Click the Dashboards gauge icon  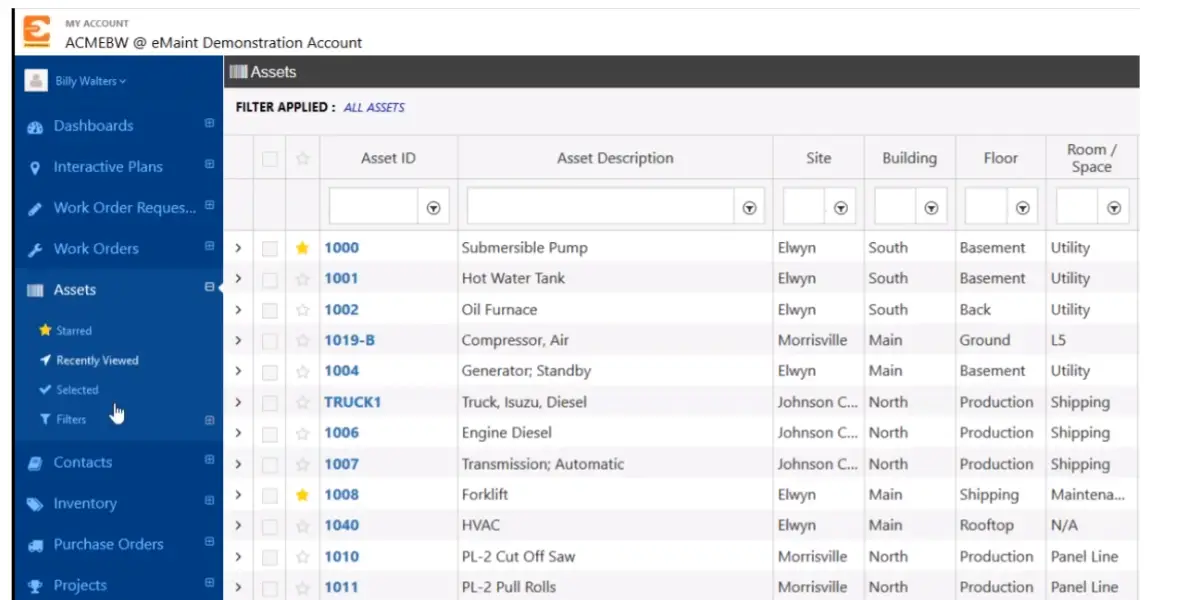tap(36, 127)
